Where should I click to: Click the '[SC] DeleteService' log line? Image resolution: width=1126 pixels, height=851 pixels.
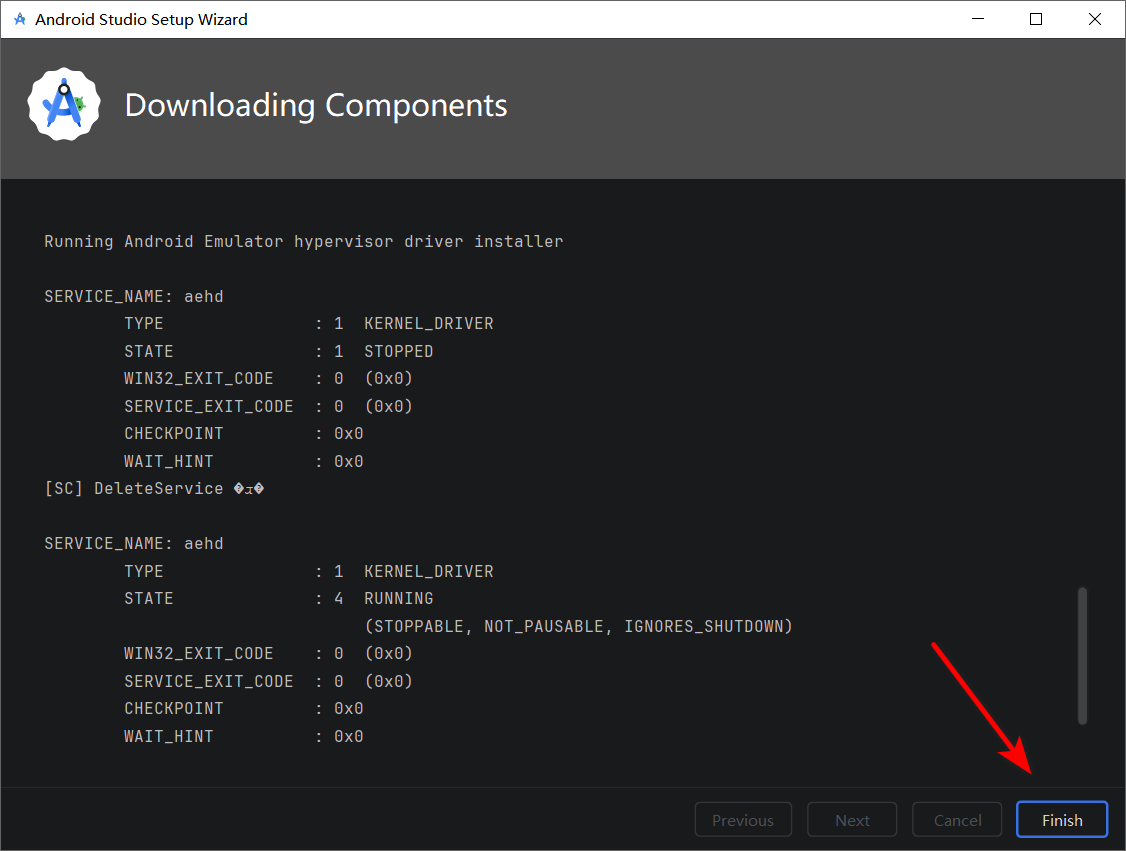pyautogui.click(x=154, y=488)
